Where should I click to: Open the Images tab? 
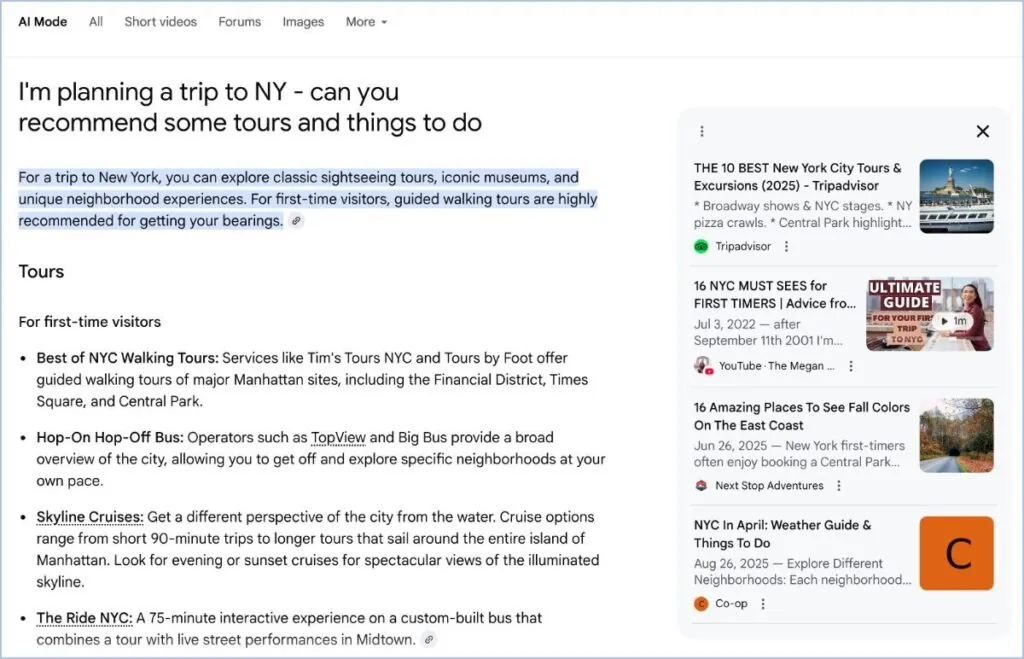pyautogui.click(x=303, y=22)
